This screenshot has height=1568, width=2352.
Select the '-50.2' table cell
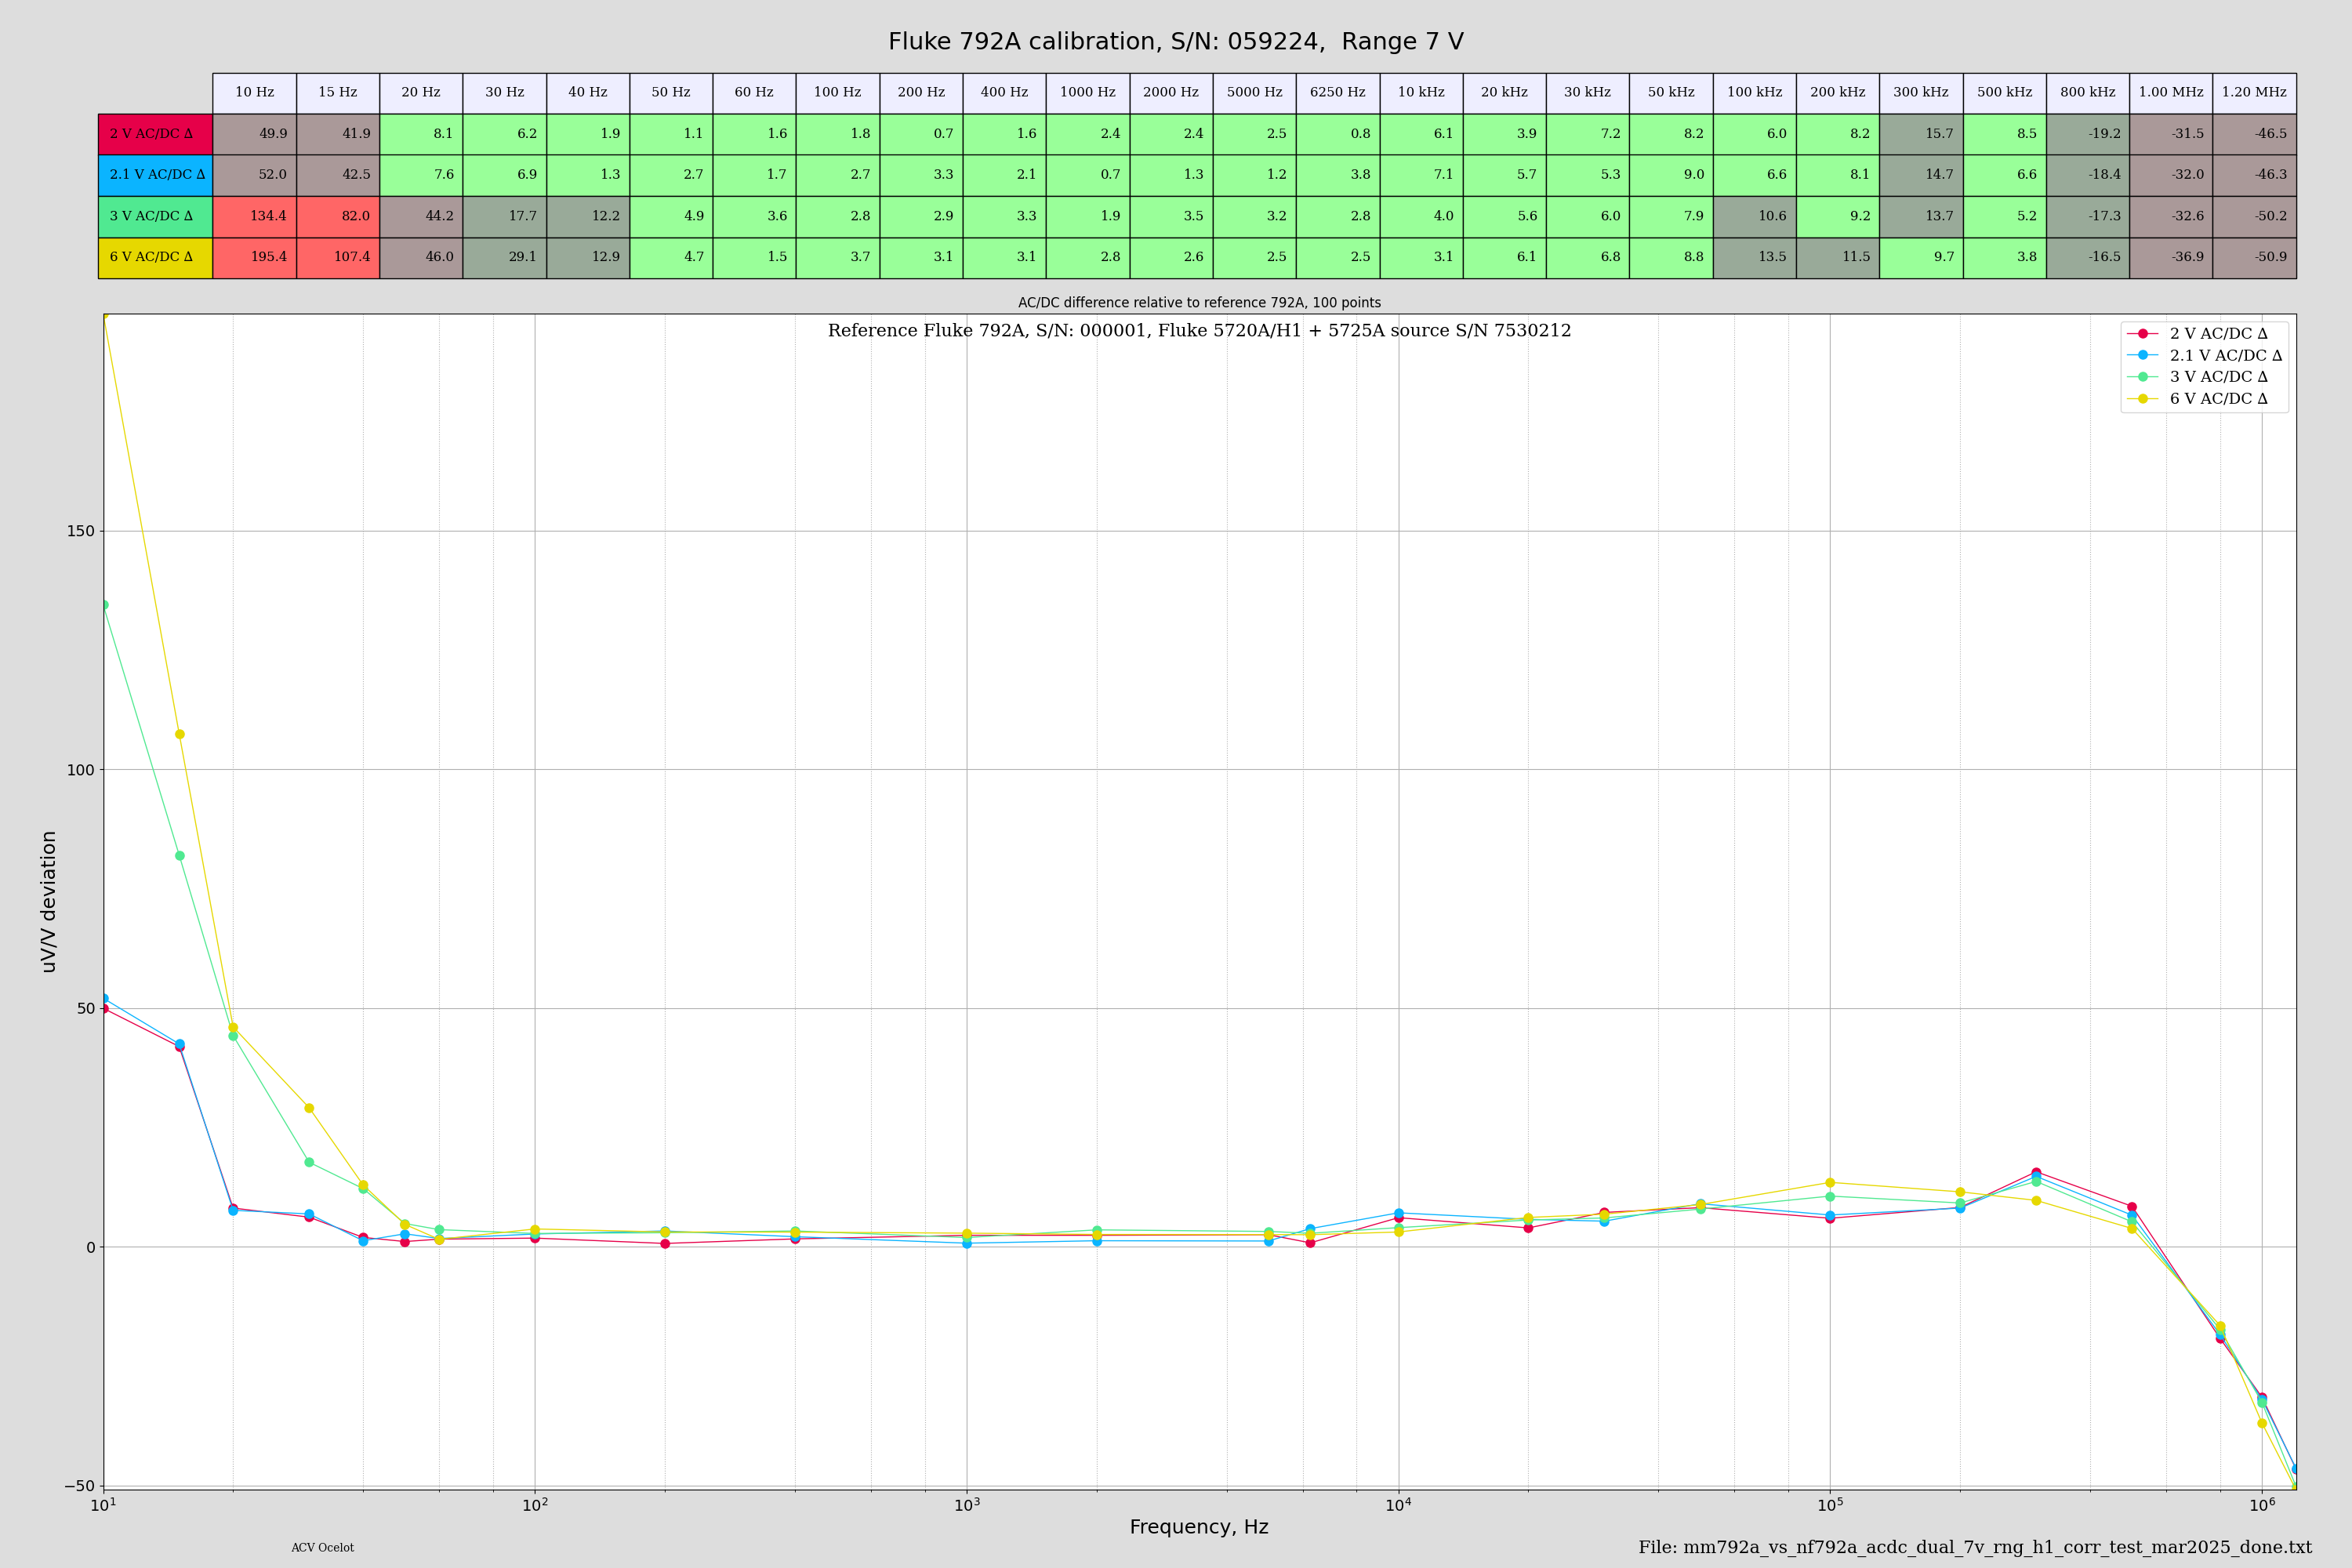click(2255, 216)
